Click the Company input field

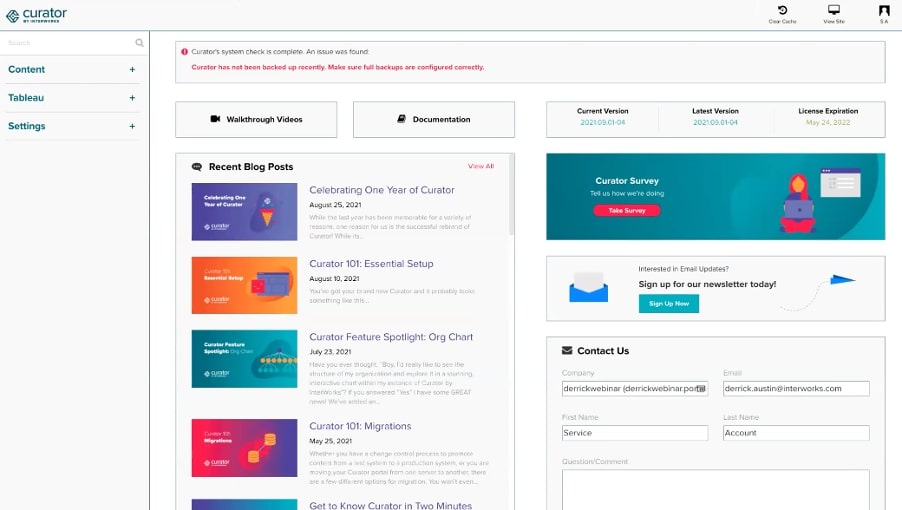[x=635, y=389]
